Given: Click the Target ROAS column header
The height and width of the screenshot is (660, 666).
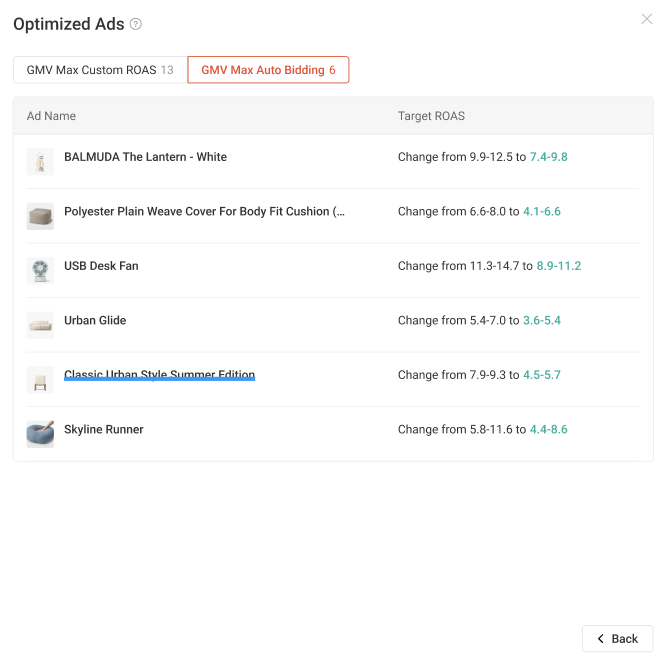Looking at the screenshot, I should (x=431, y=116).
